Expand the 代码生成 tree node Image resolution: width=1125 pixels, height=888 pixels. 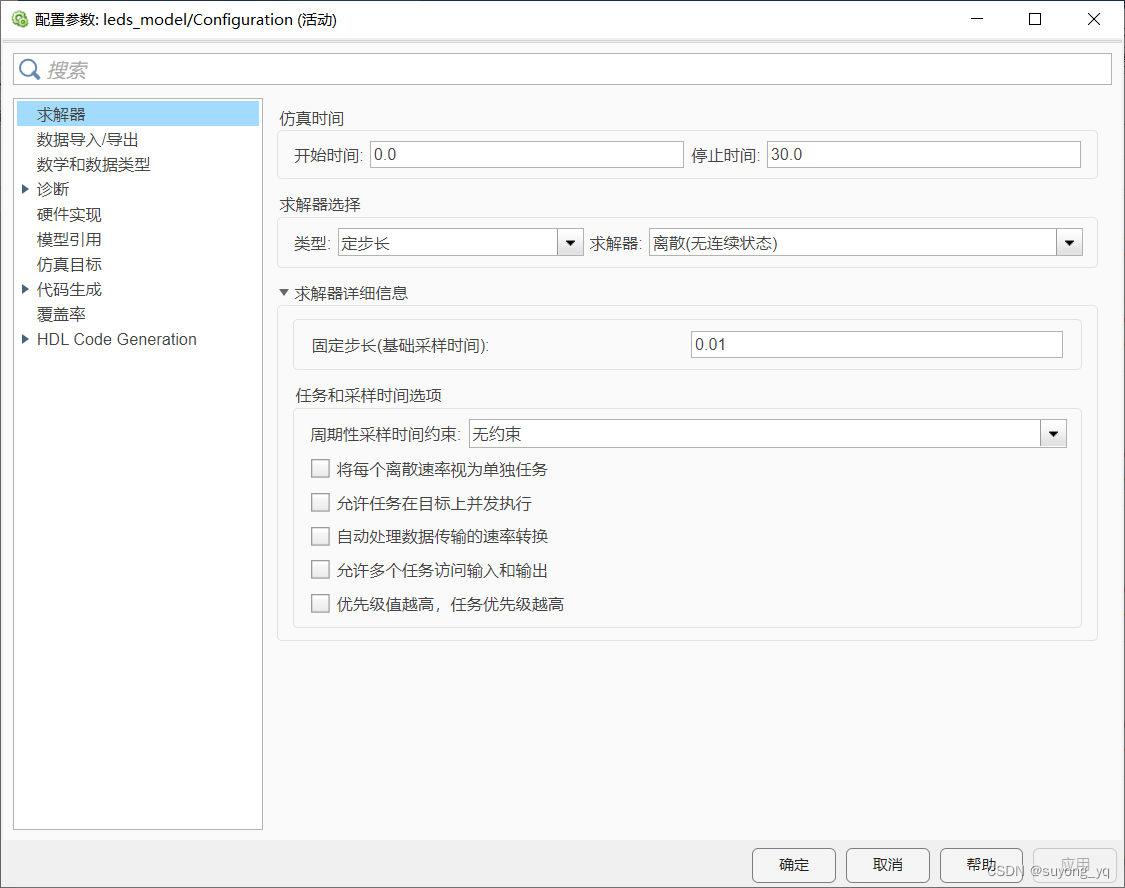click(x=25, y=289)
